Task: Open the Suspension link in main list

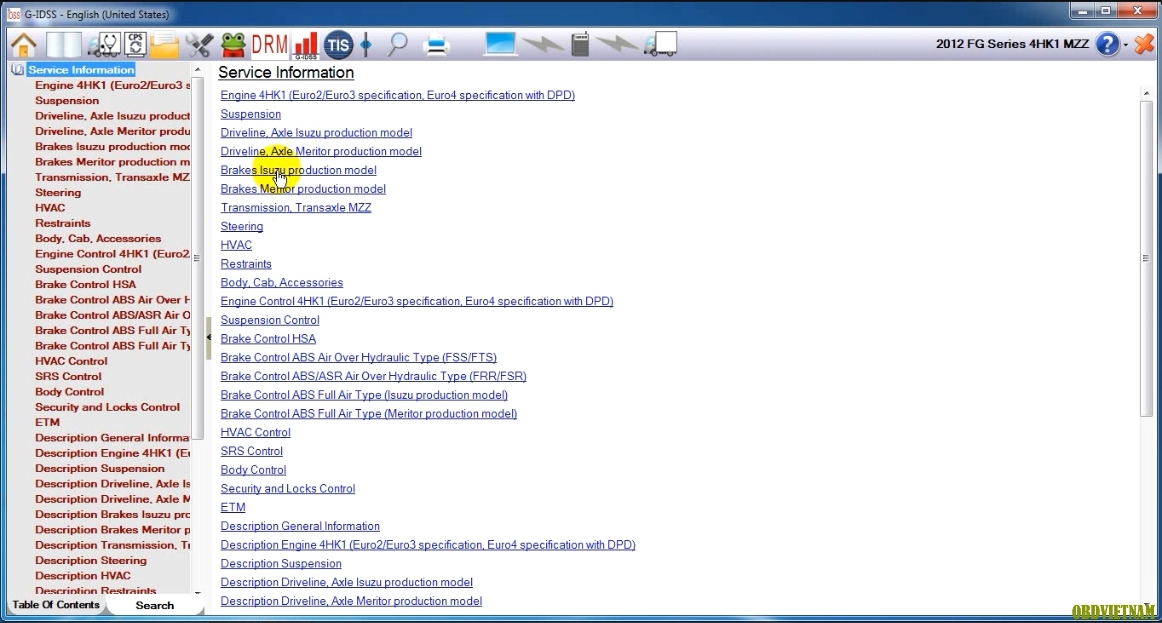Action: pyautogui.click(x=250, y=114)
